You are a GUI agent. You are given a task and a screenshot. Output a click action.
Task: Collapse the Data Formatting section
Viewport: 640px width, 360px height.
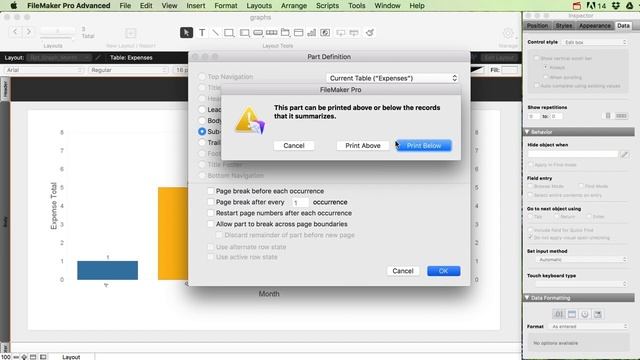[527, 298]
